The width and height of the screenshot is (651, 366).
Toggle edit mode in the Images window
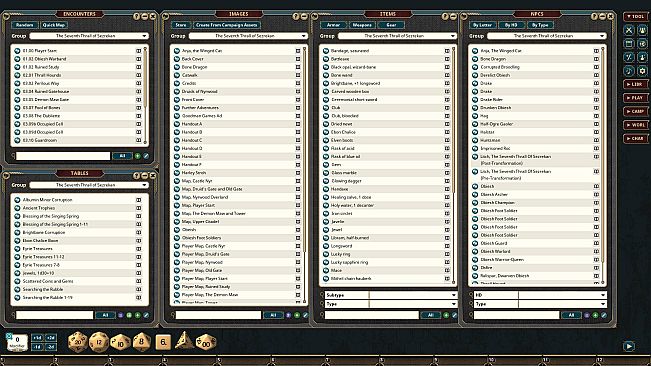pyautogui.click(x=305, y=315)
